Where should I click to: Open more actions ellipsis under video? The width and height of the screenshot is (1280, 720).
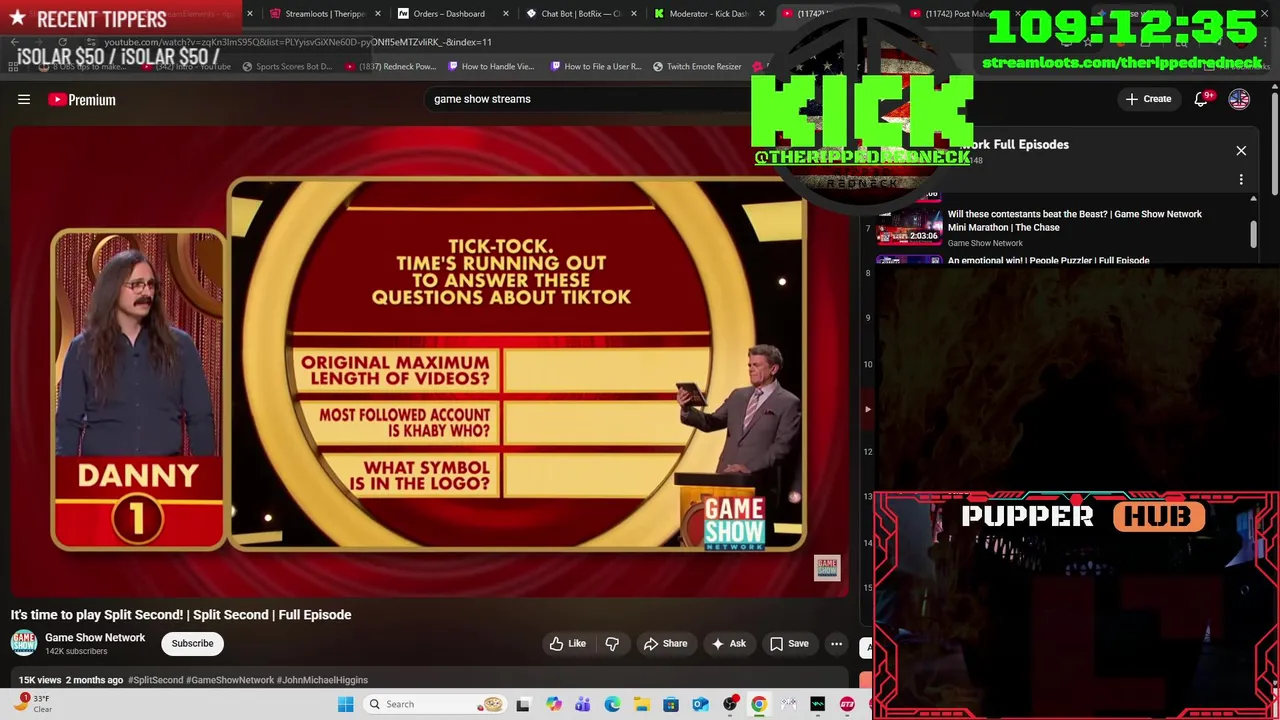[836, 644]
